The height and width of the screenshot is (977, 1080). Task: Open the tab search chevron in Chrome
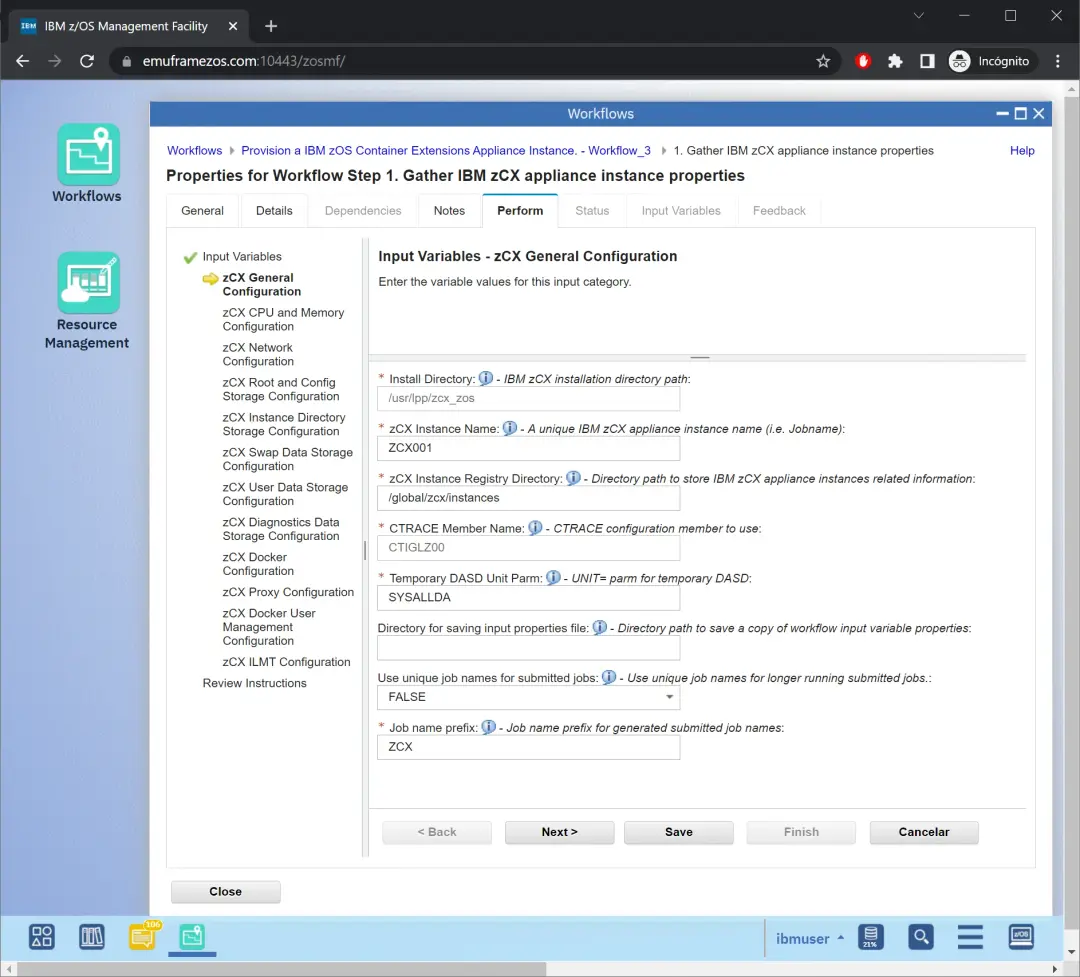(918, 15)
